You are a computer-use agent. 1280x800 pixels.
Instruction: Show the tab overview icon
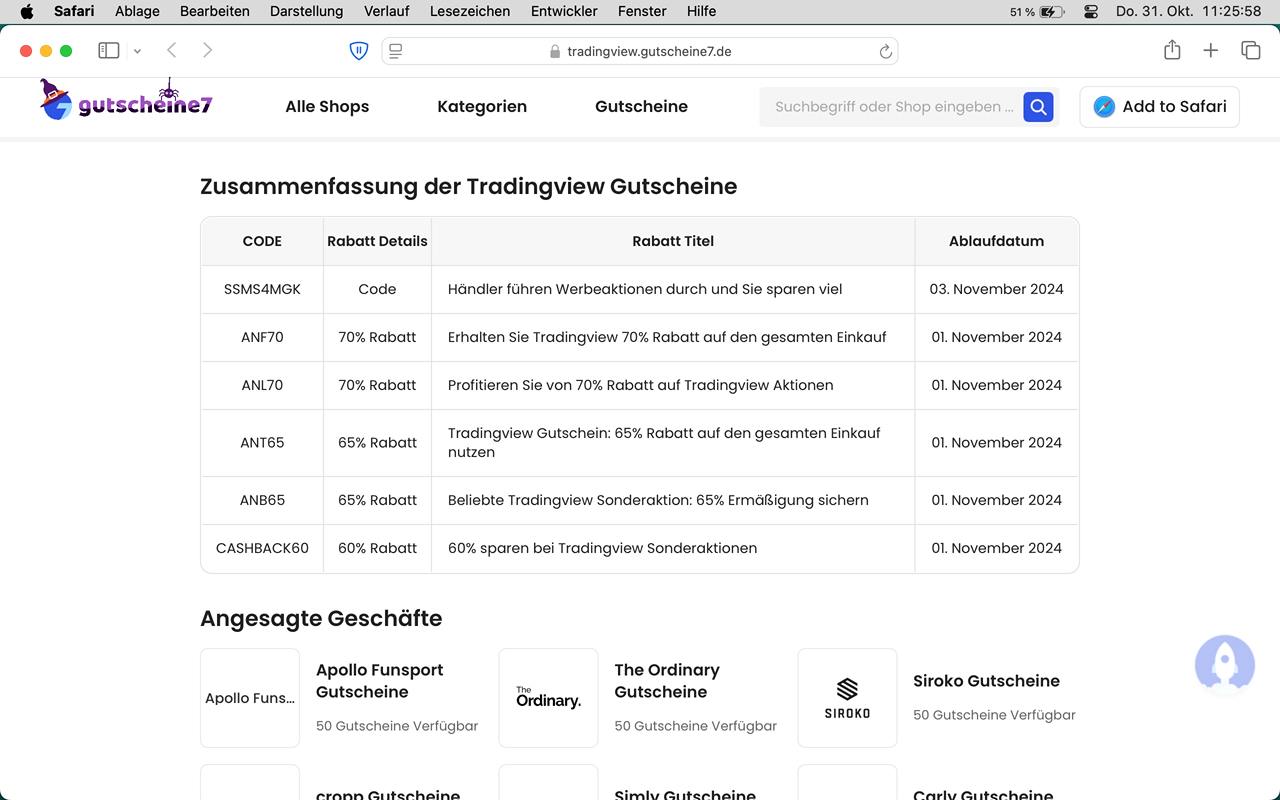(1250, 51)
